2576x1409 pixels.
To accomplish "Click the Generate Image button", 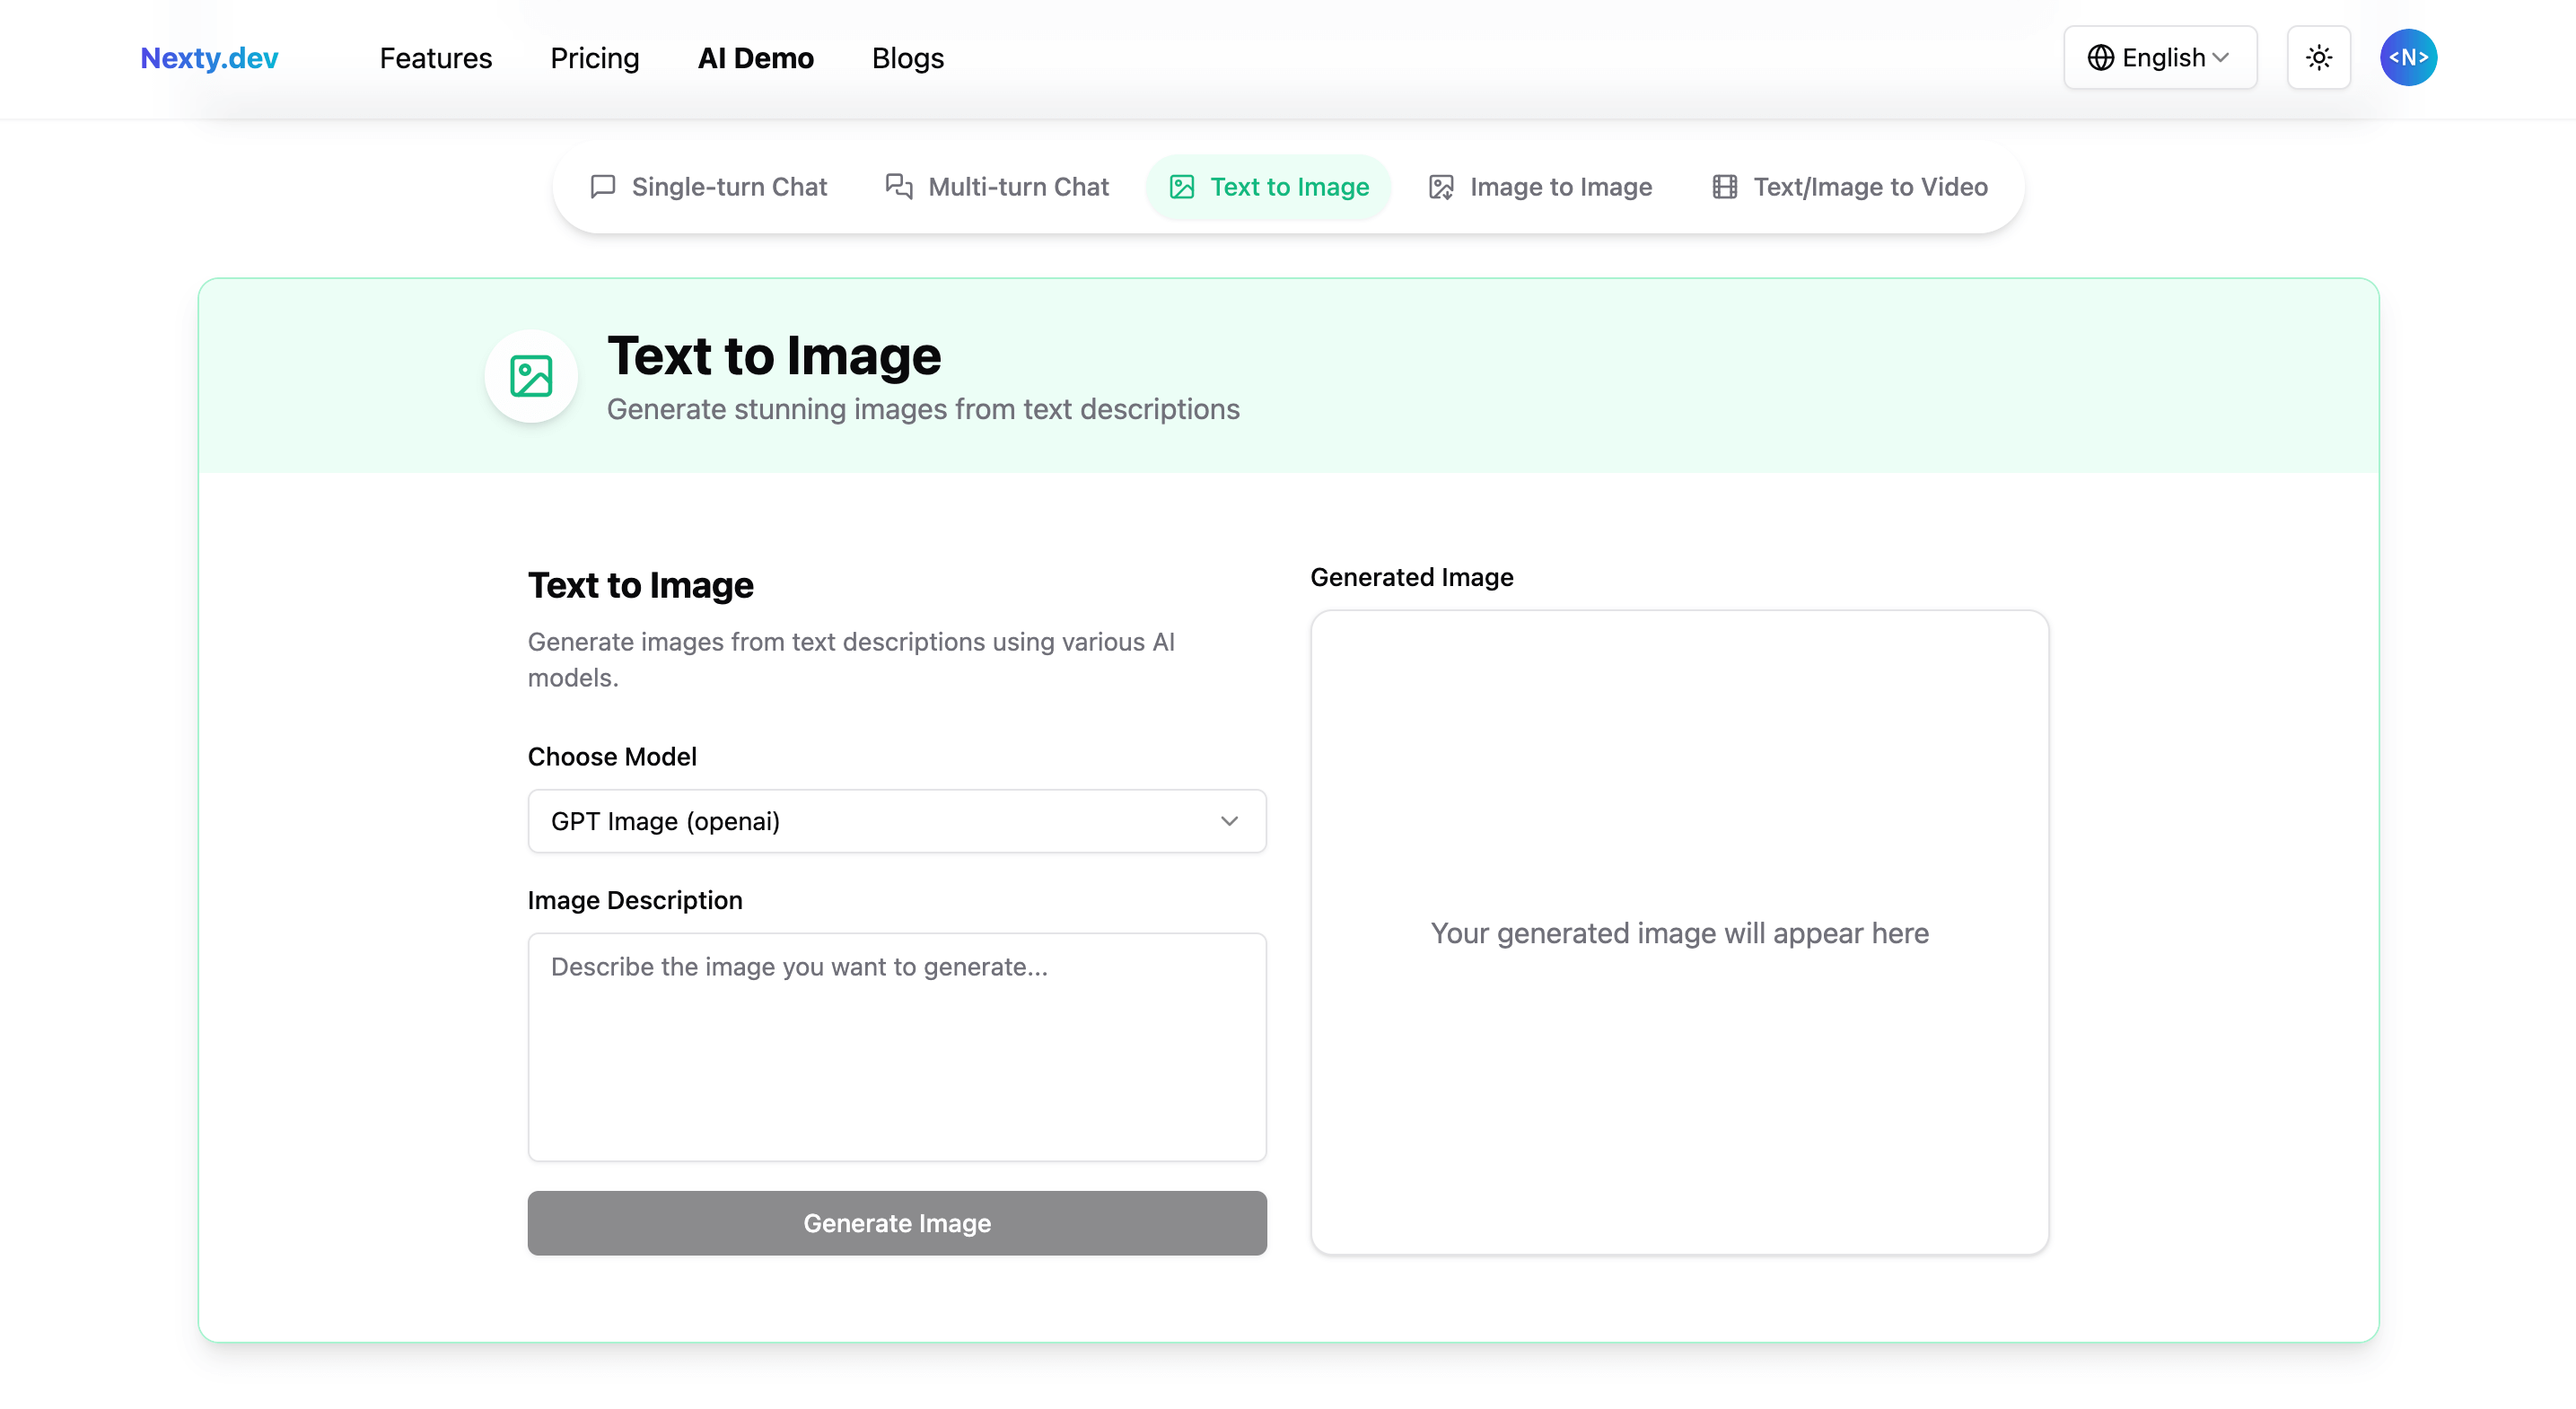I will point(897,1223).
